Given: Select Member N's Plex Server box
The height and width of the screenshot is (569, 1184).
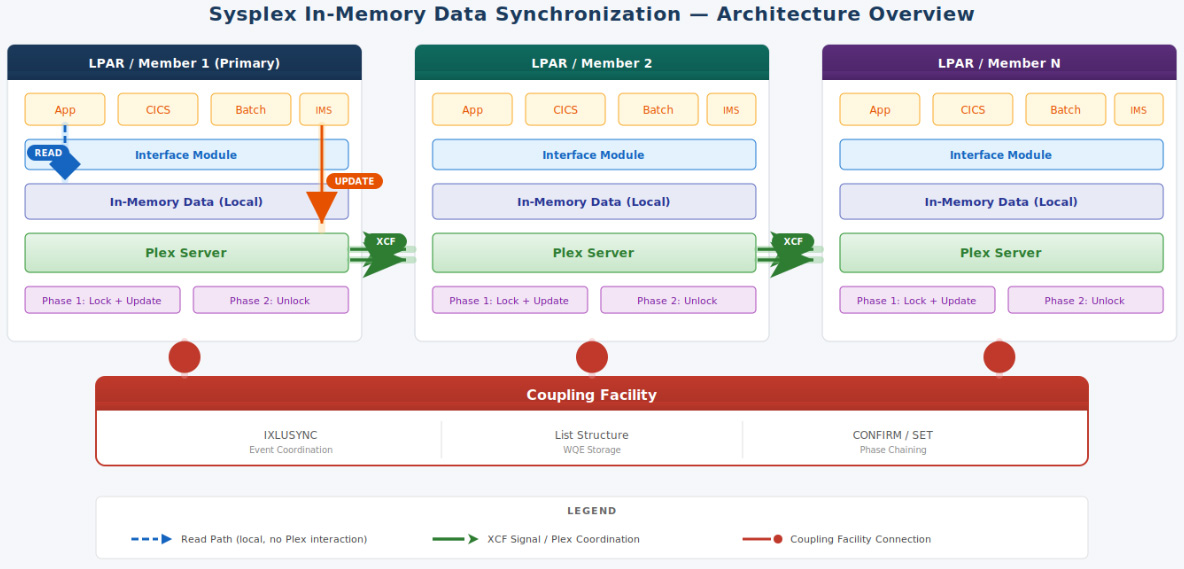Looking at the screenshot, I should (1002, 253).
